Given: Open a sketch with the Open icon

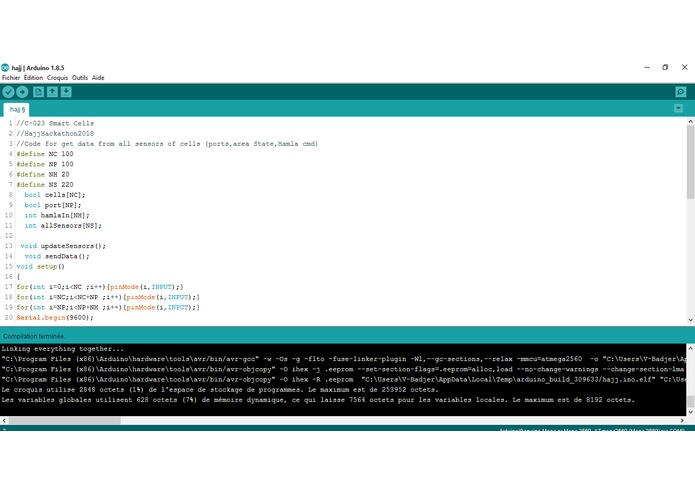Looking at the screenshot, I should click(x=52, y=92).
